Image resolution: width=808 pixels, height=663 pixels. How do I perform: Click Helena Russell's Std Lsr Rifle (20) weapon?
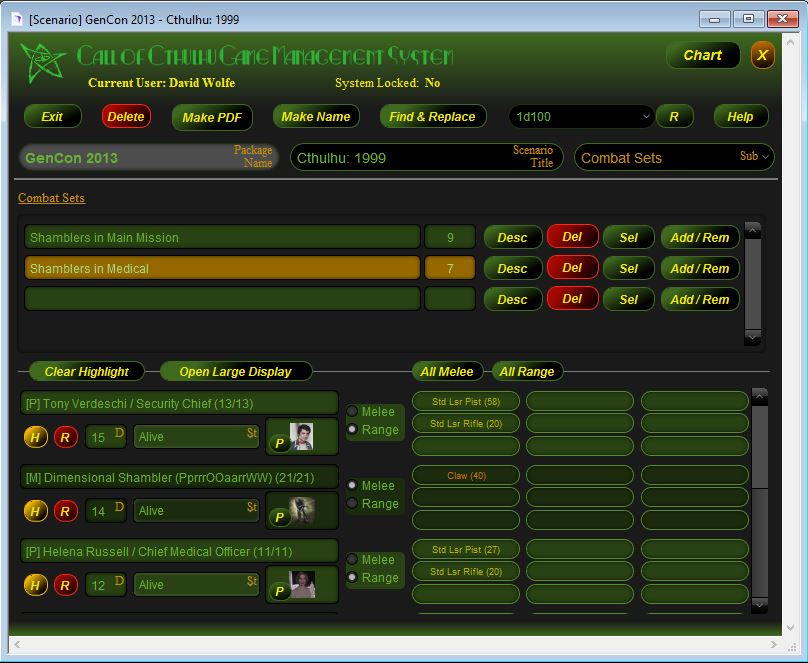[466, 571]
